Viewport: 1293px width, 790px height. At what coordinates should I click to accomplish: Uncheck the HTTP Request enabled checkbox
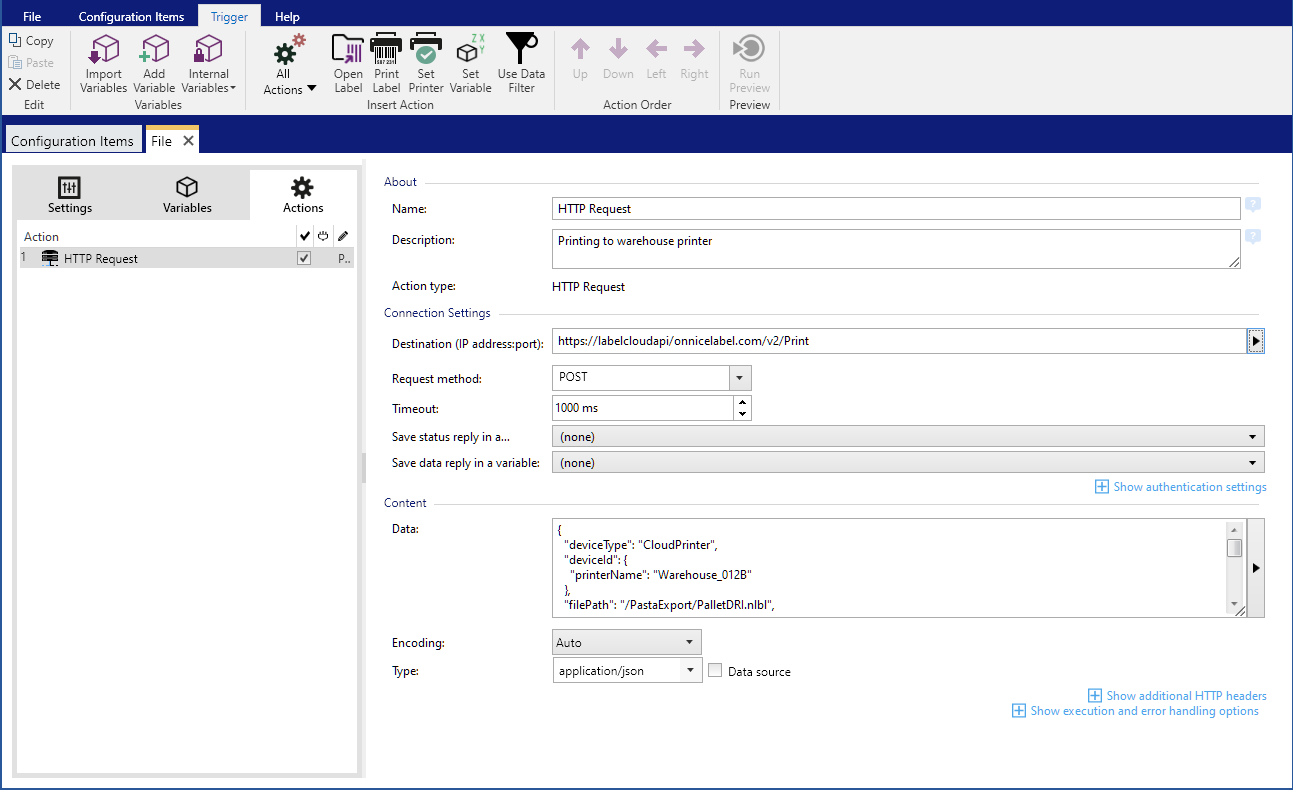click(304, 258)
